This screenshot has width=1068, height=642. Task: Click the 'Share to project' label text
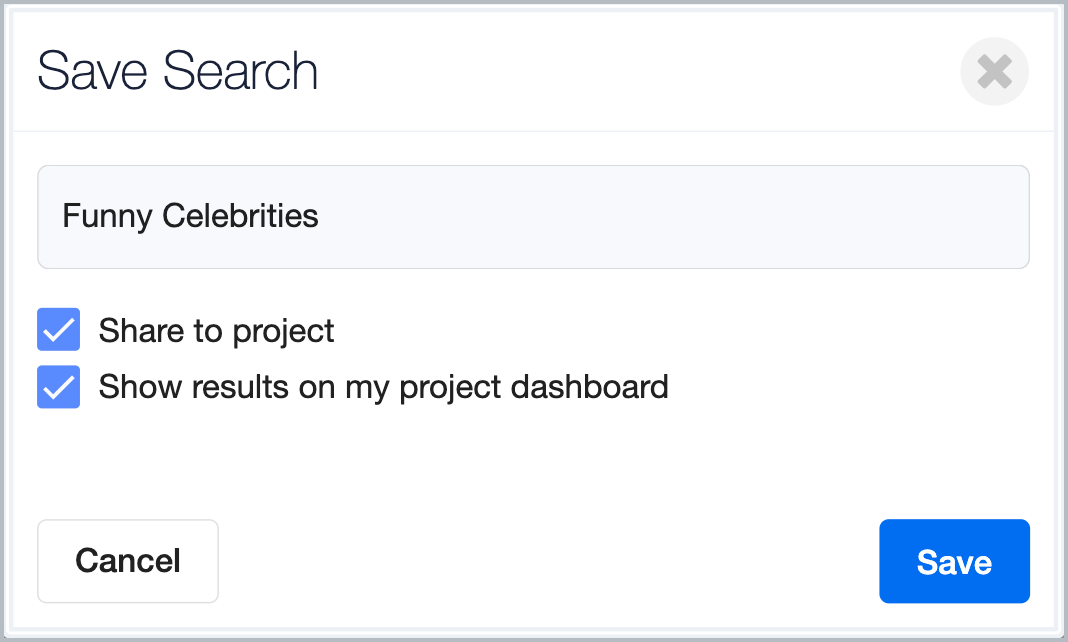click(x=217, y=331)
